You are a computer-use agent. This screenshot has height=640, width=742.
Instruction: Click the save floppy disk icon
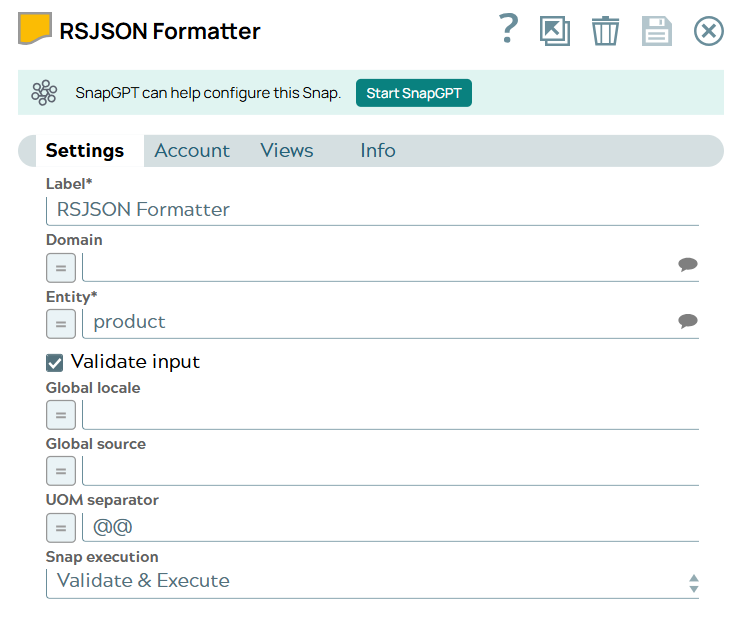coord(657,31)
